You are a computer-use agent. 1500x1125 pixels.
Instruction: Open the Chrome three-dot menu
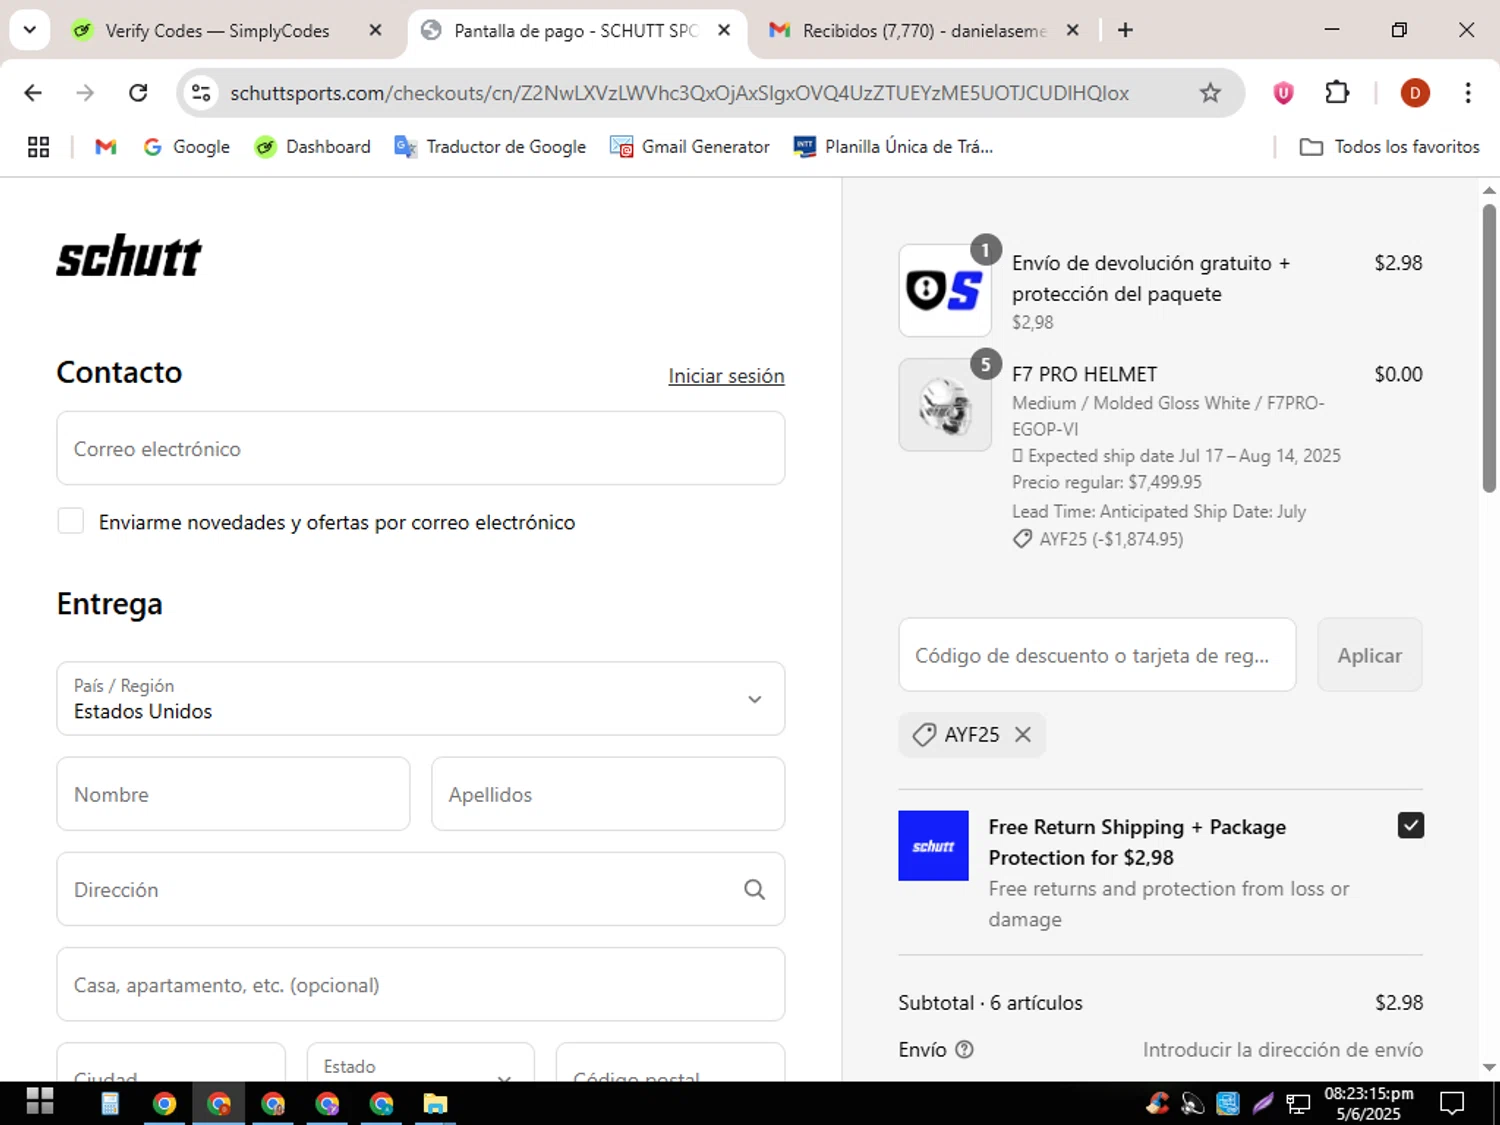pos(1468,93)
